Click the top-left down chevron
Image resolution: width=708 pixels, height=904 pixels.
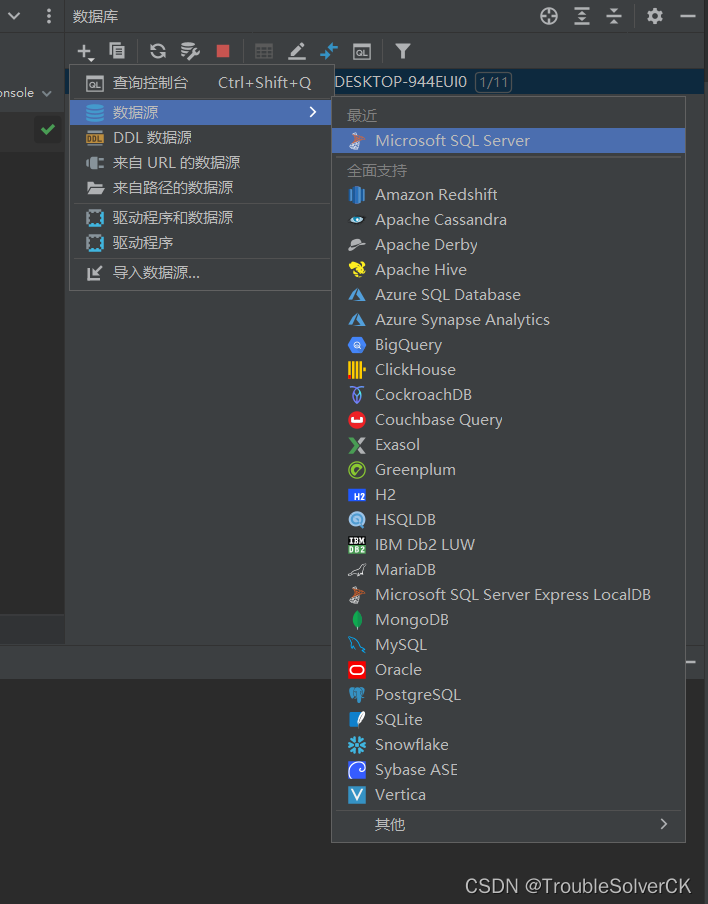(14, 16)
